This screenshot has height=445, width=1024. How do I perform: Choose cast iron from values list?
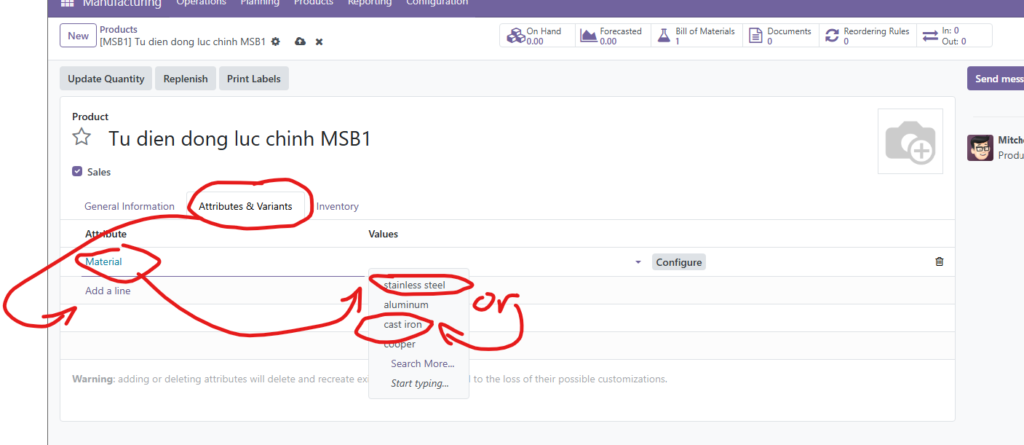coord(403,325)
